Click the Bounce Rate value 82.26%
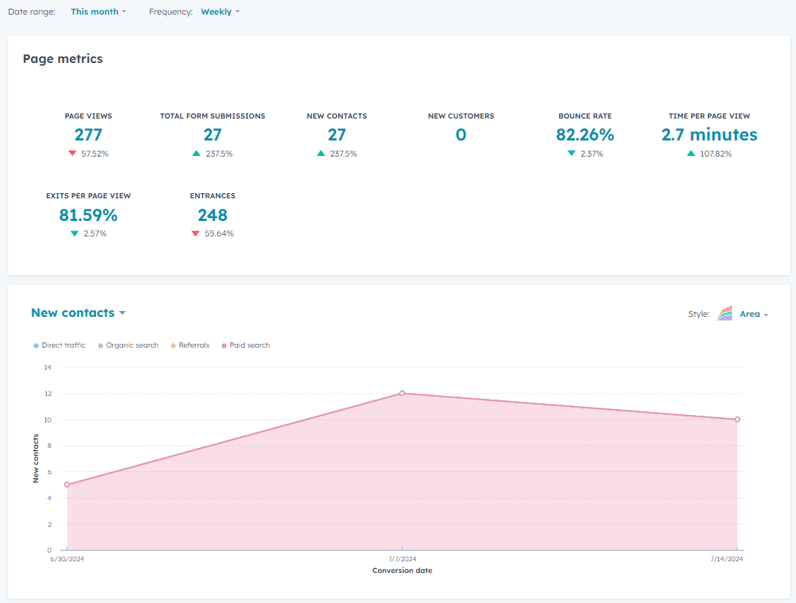 [x=585, y=135]
